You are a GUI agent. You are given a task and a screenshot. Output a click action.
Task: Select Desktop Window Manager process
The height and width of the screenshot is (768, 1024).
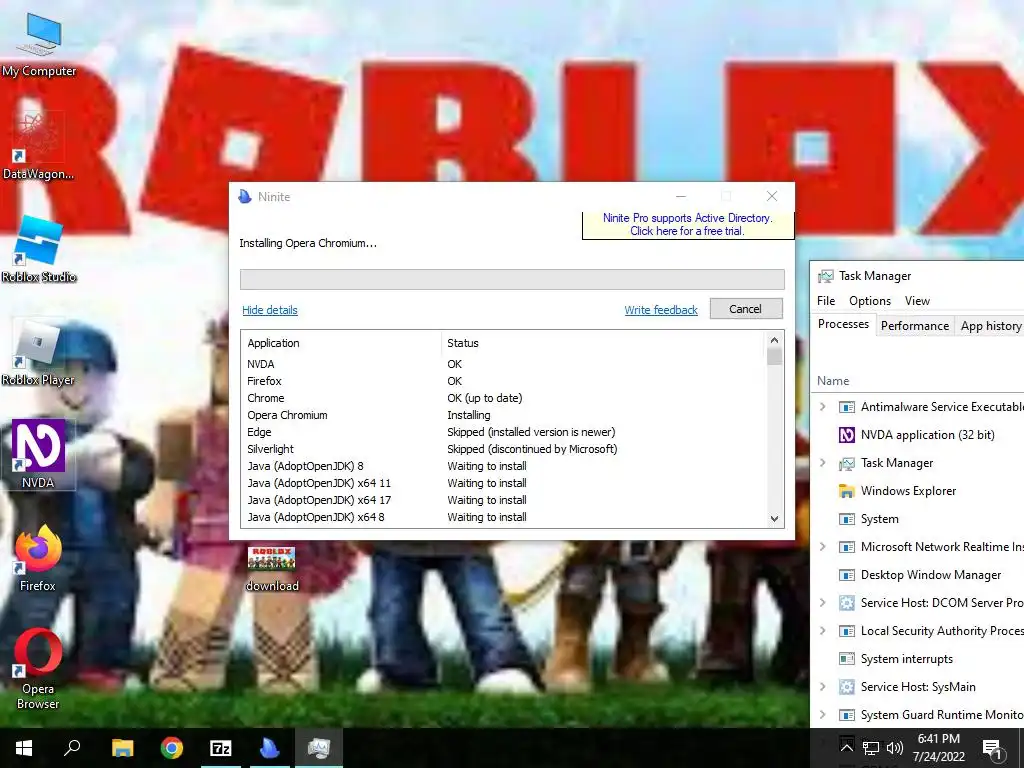click(918, 575)
